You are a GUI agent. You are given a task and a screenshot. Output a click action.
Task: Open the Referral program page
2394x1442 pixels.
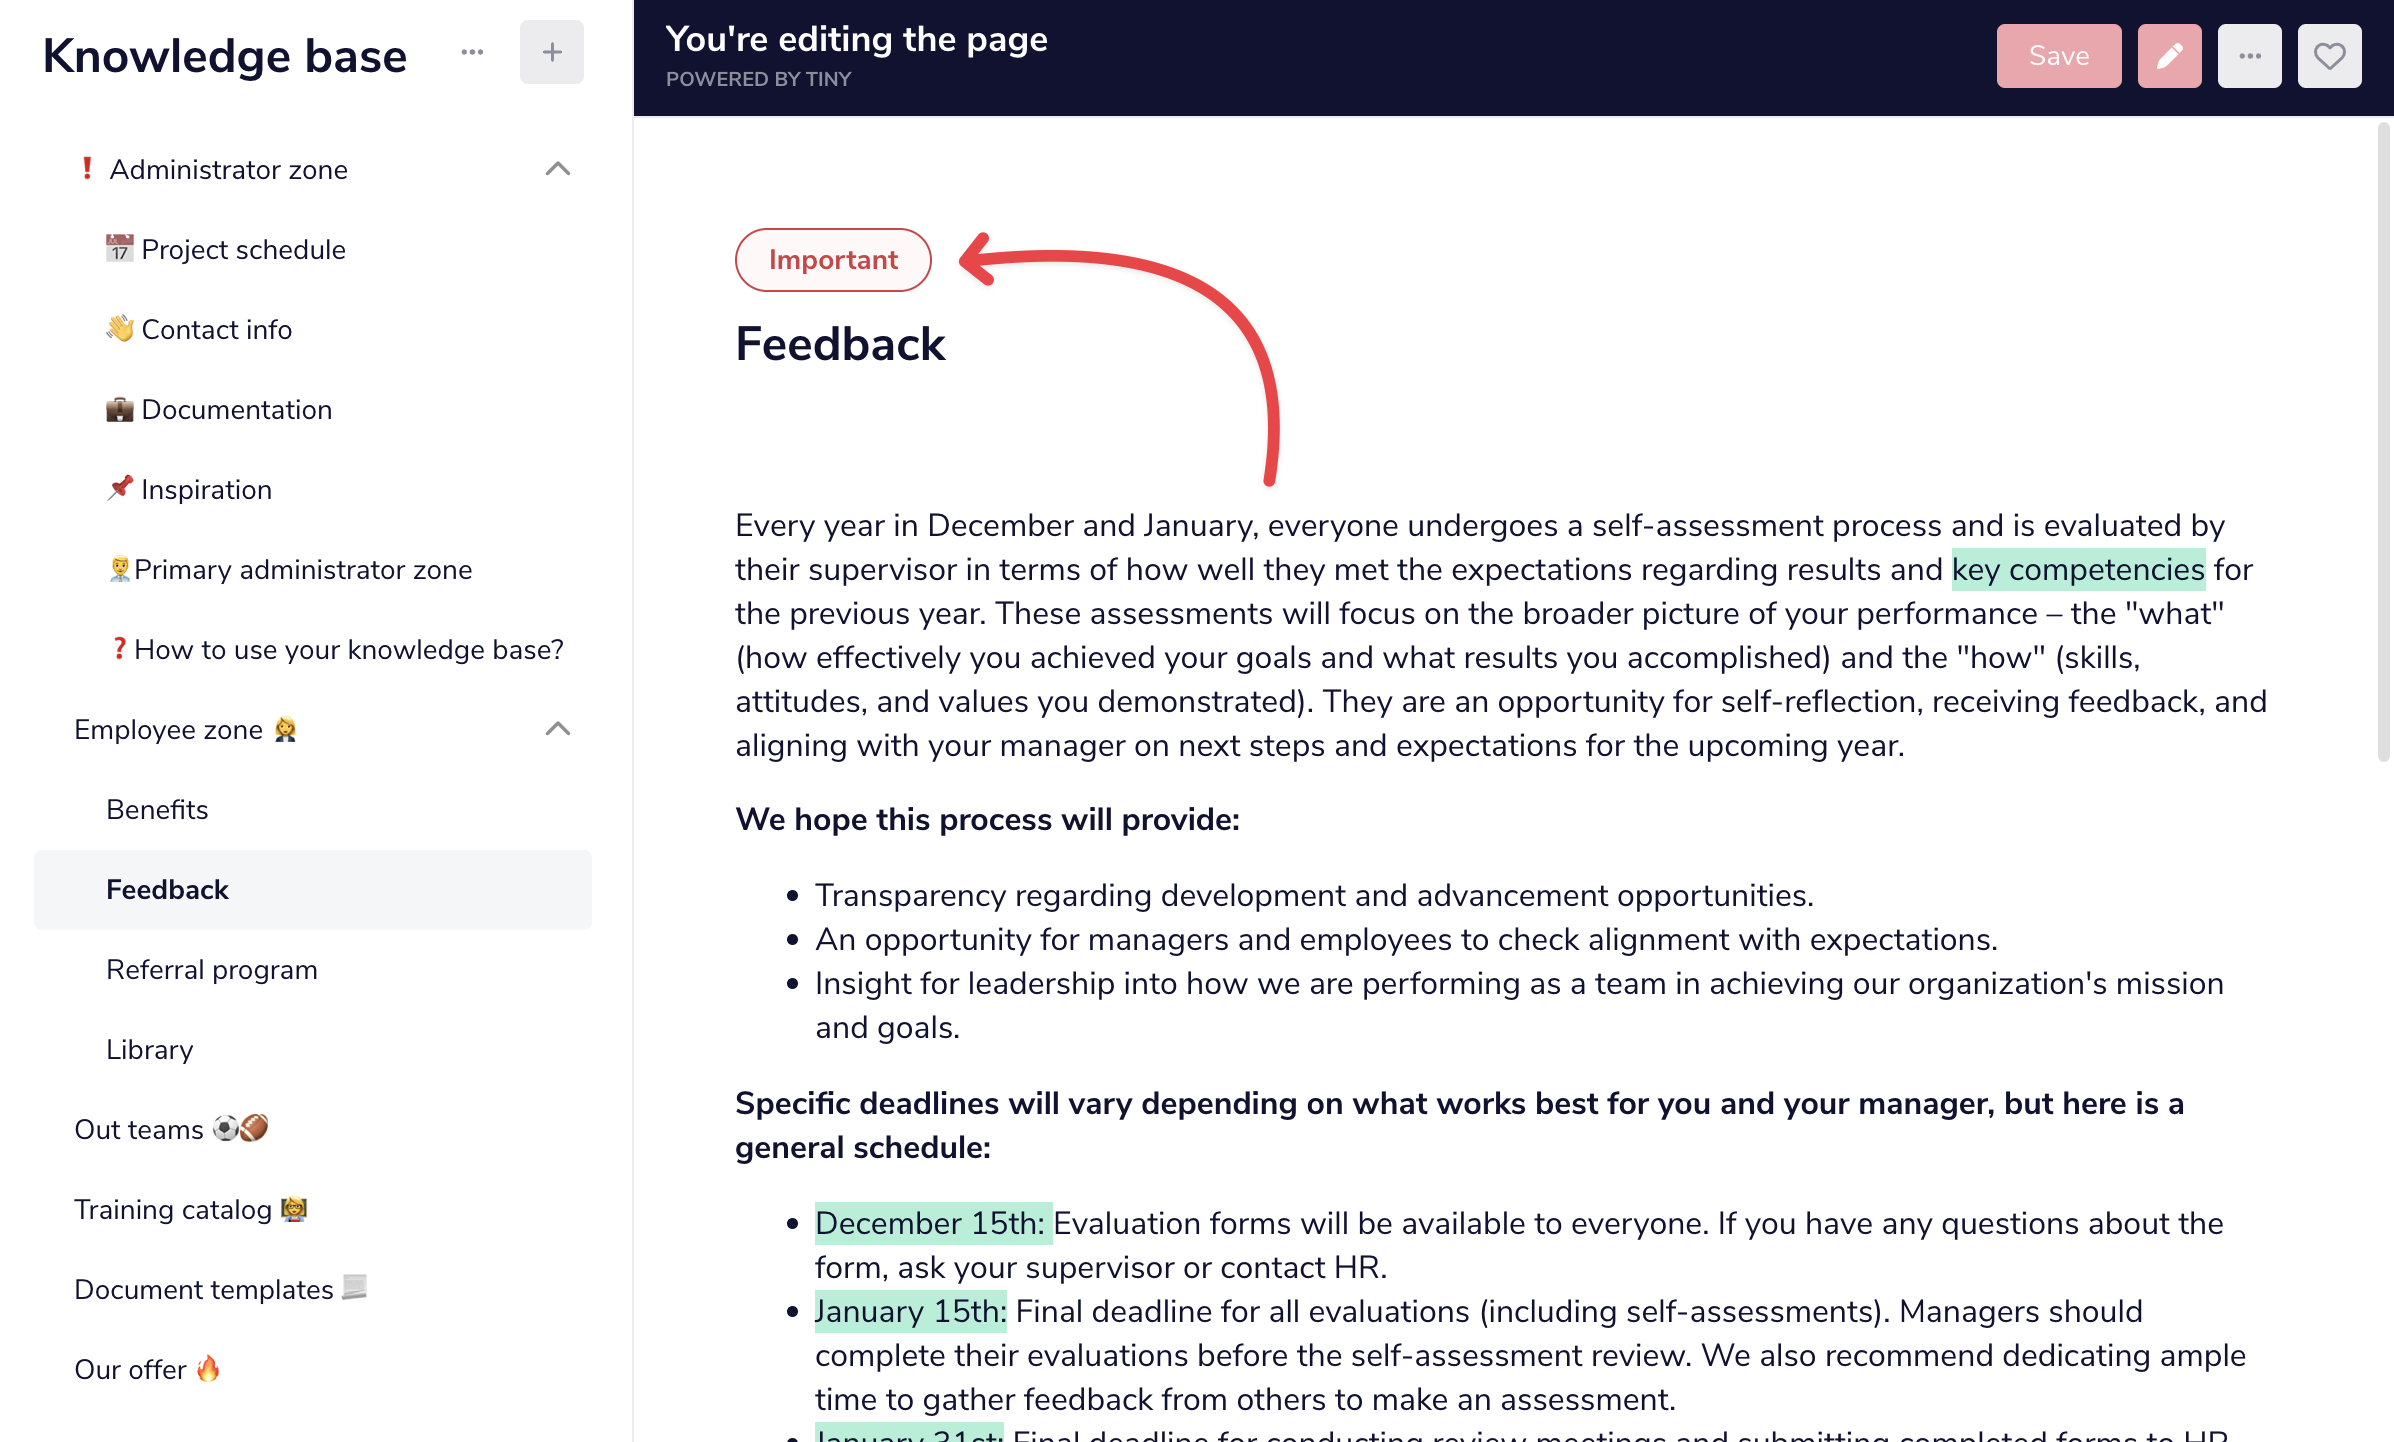pos(212,969)
